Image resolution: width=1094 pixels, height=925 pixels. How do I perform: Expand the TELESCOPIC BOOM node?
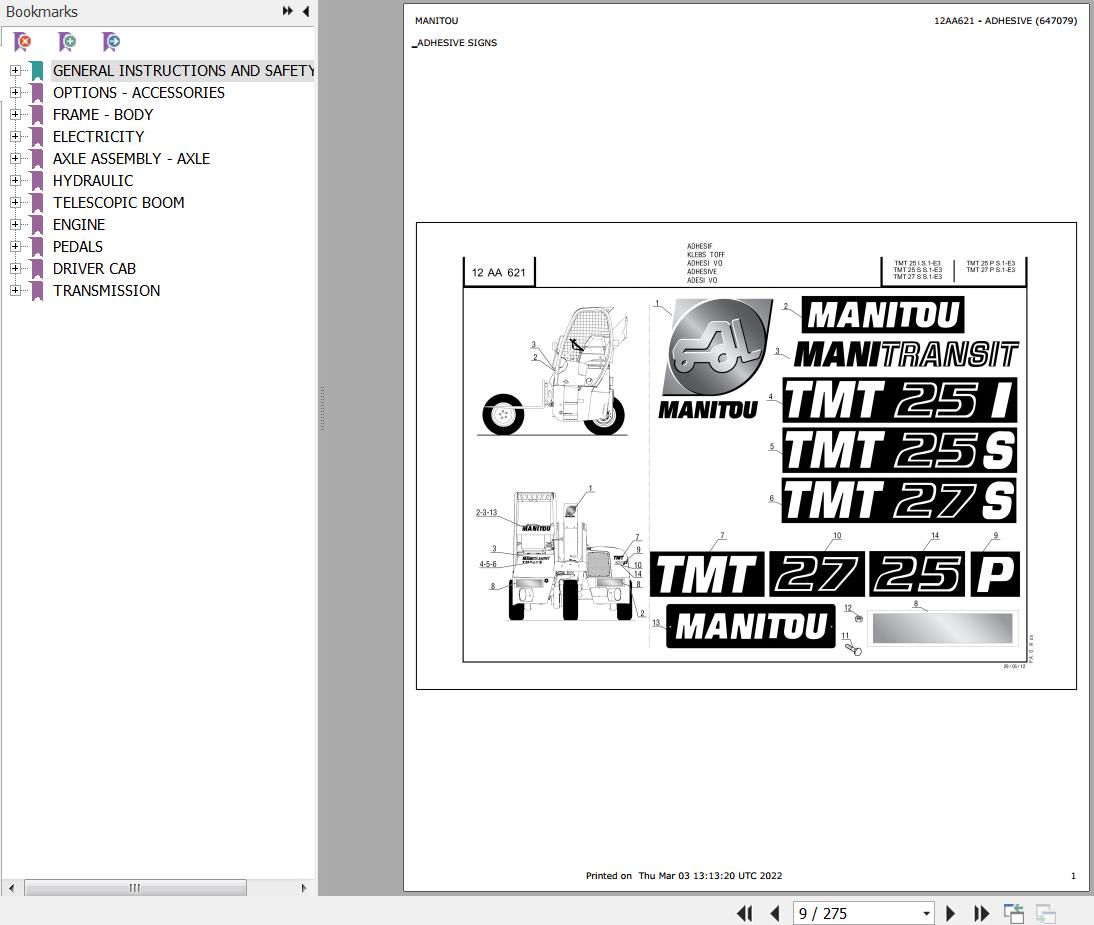click(x=15, y=202)
